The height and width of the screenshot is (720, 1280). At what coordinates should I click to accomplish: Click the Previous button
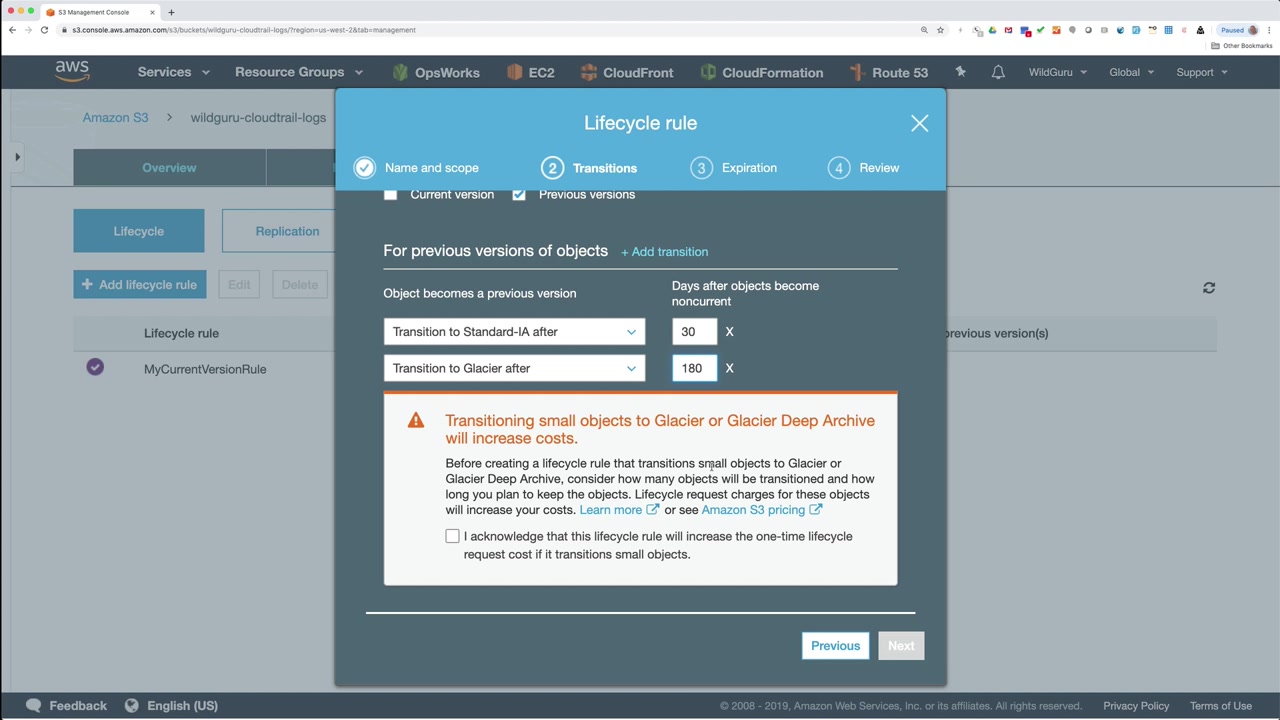tap(835, 646)
